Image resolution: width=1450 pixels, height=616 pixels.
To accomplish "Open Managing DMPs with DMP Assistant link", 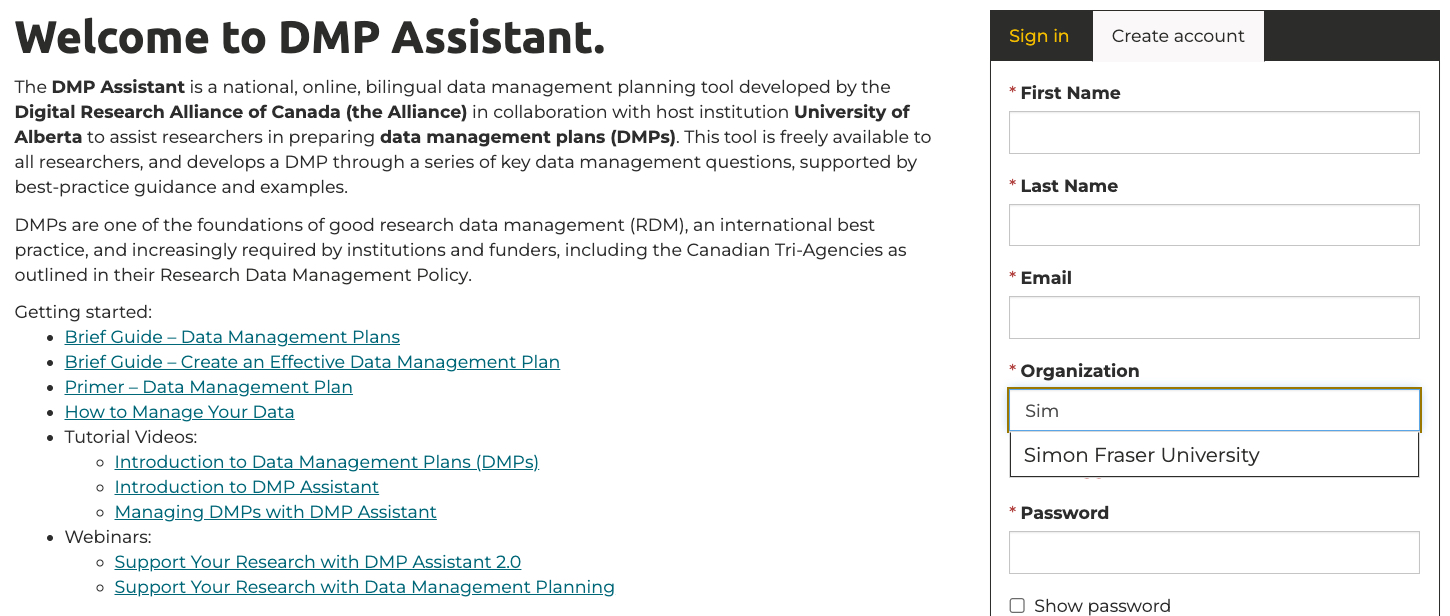I will 276,512.
